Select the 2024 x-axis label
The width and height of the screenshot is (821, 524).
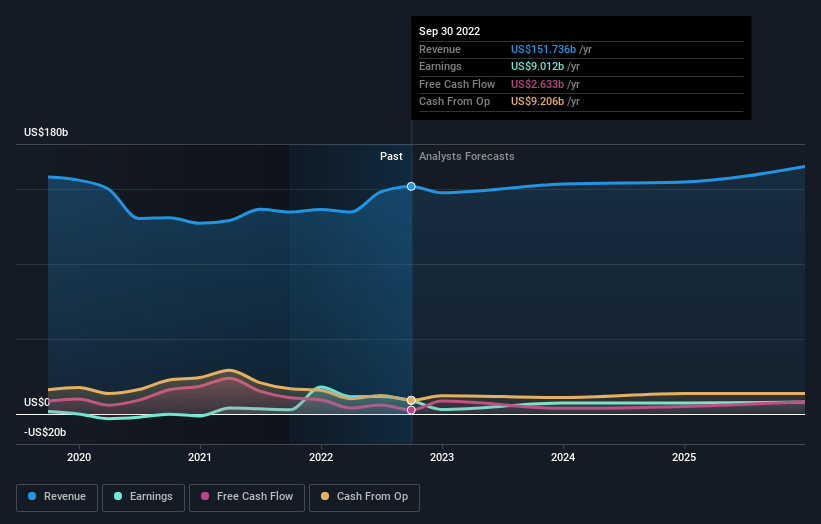pos(563,458)
